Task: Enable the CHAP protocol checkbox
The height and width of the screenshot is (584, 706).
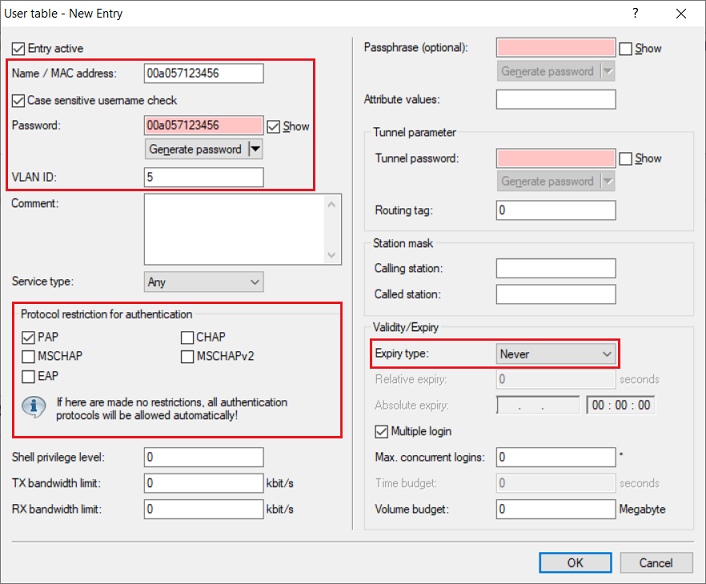Action: point(188,338)
